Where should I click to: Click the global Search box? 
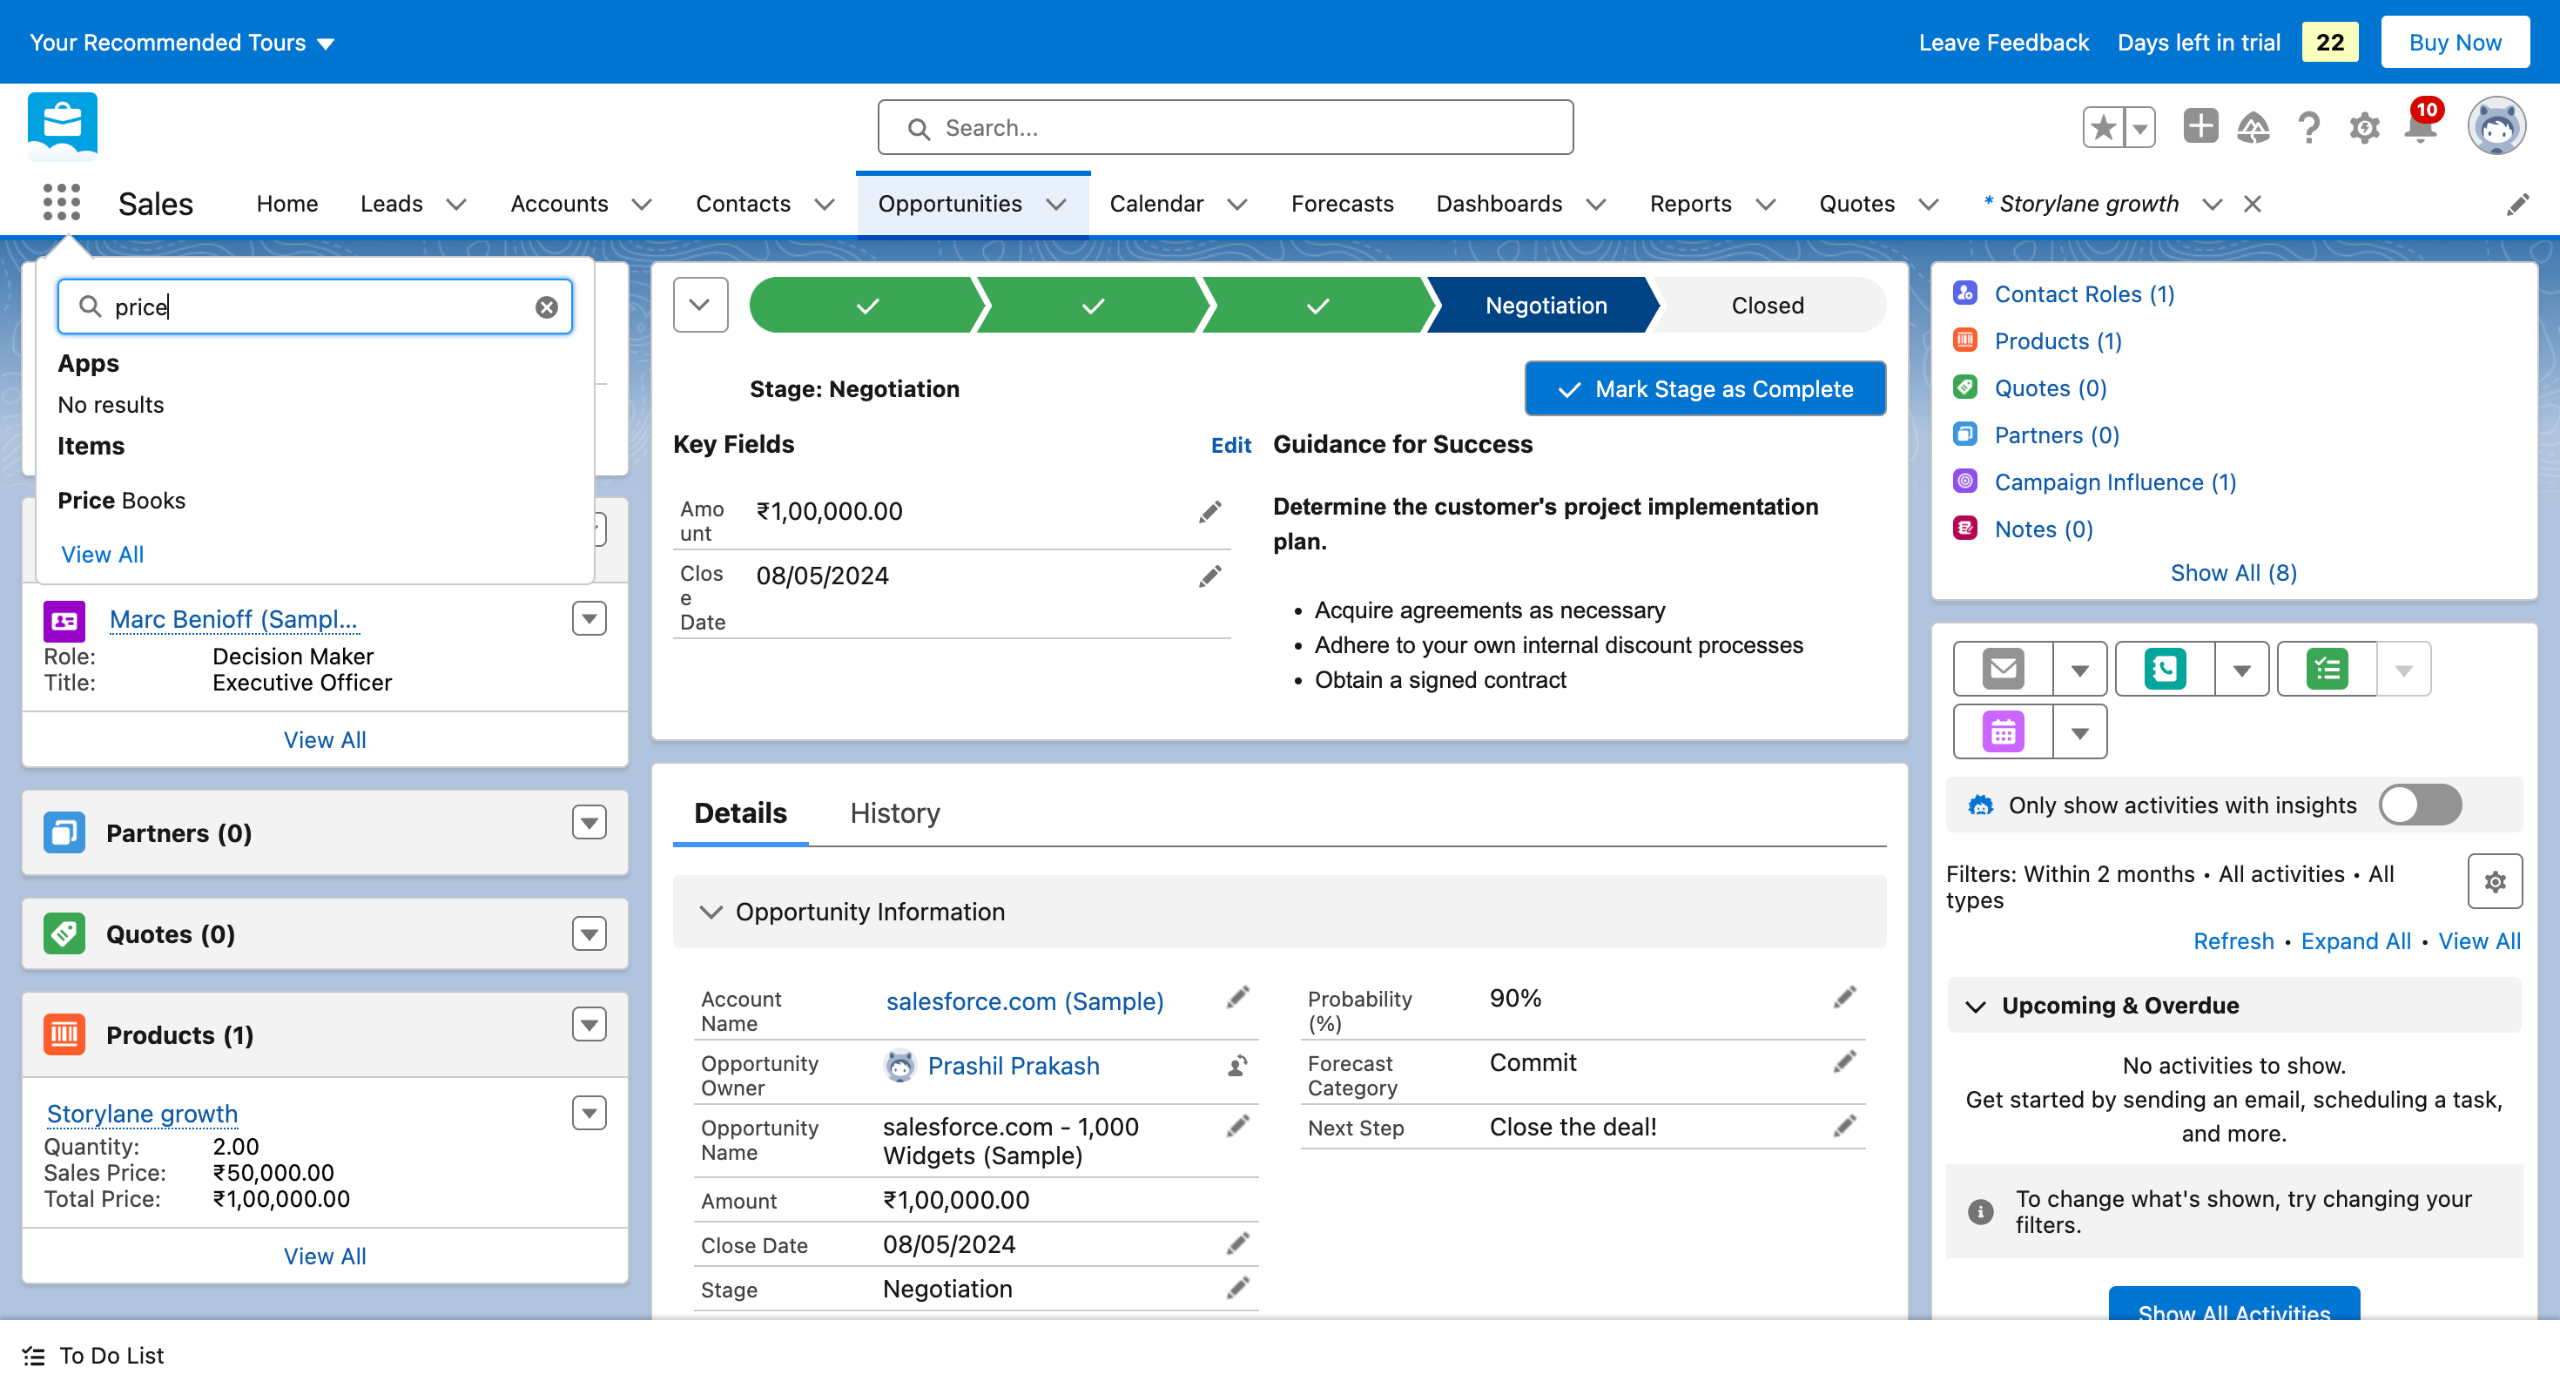[x=1224, y=127]
